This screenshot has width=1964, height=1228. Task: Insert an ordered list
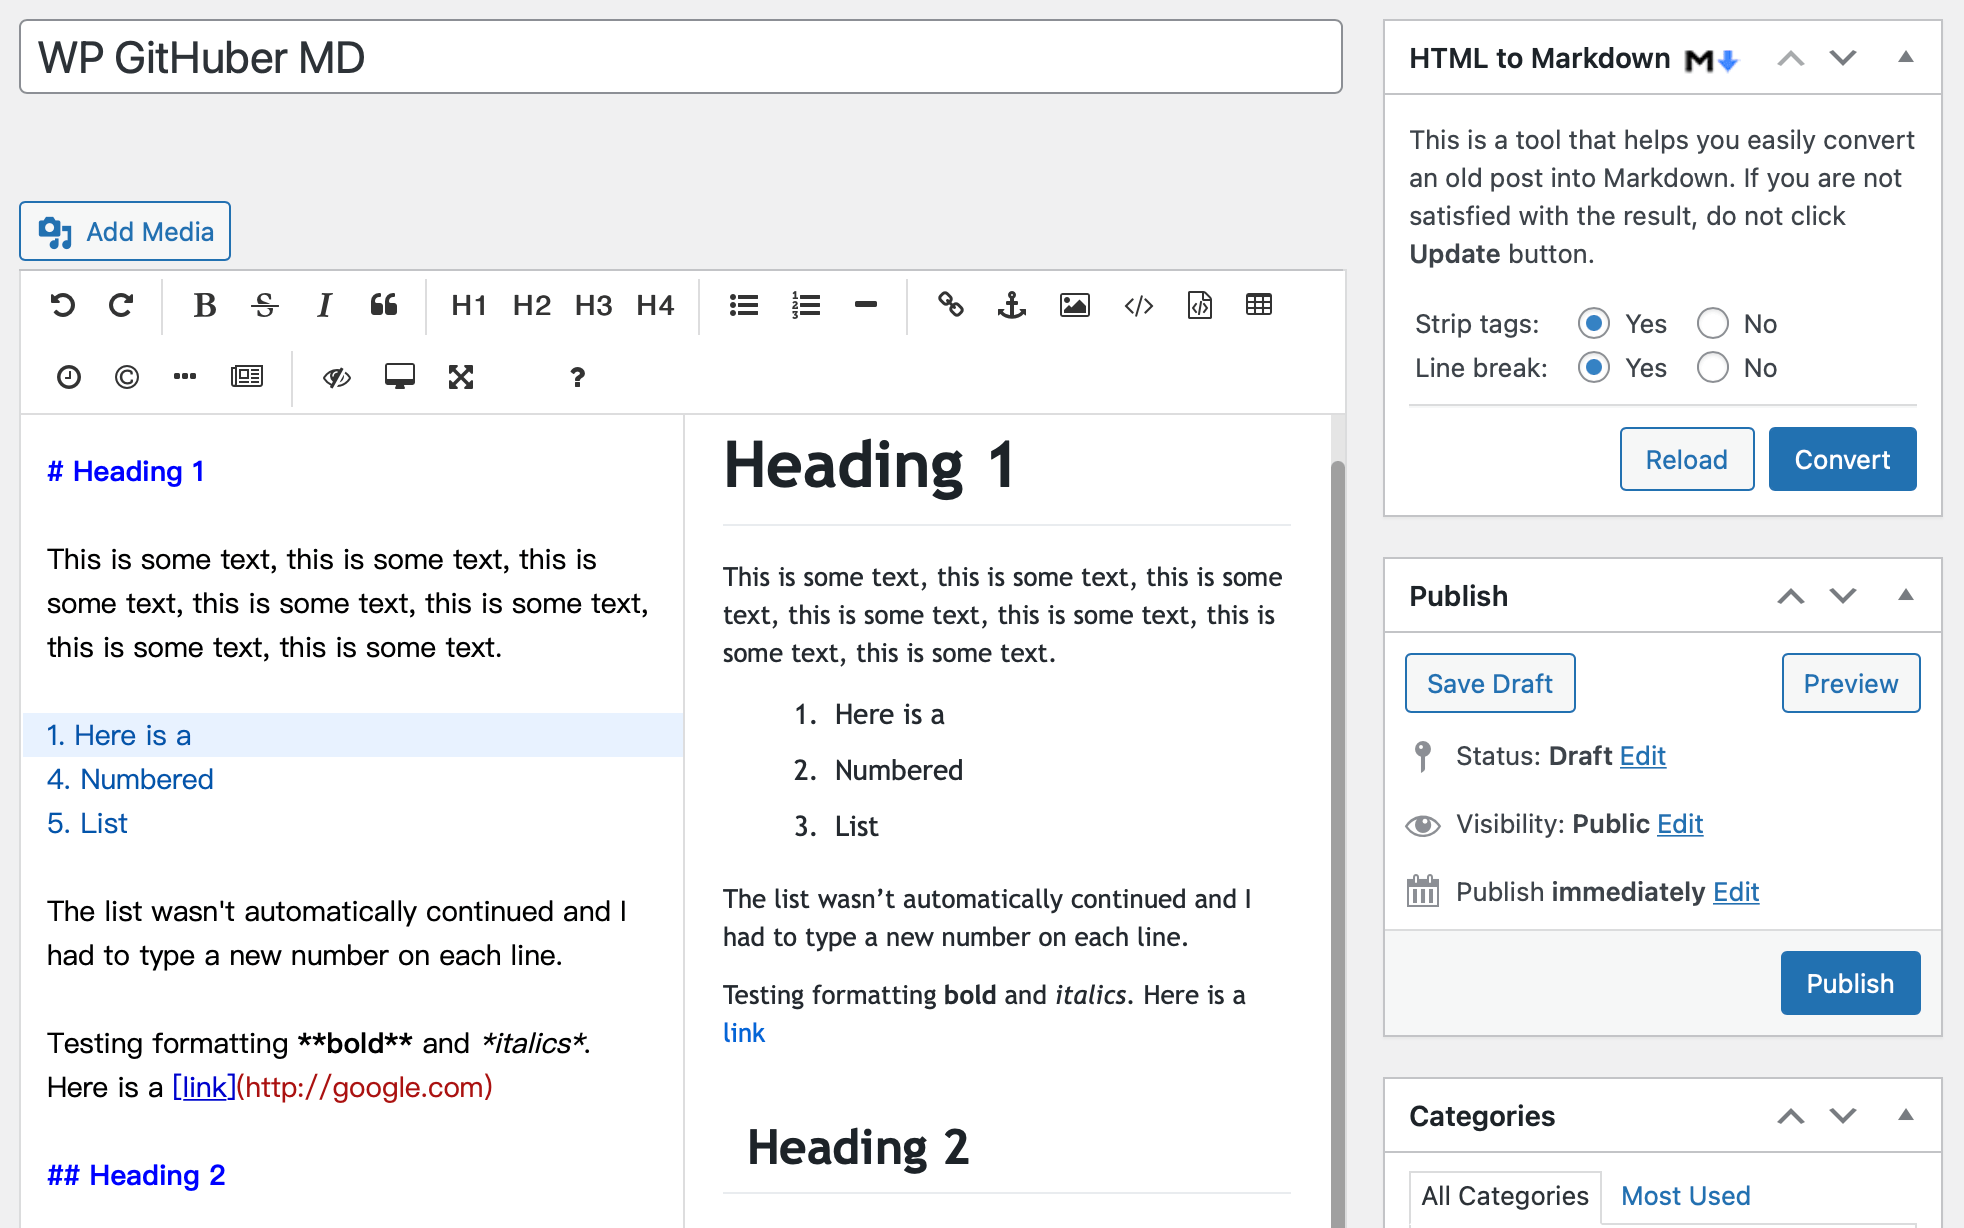tap(806, 305)
